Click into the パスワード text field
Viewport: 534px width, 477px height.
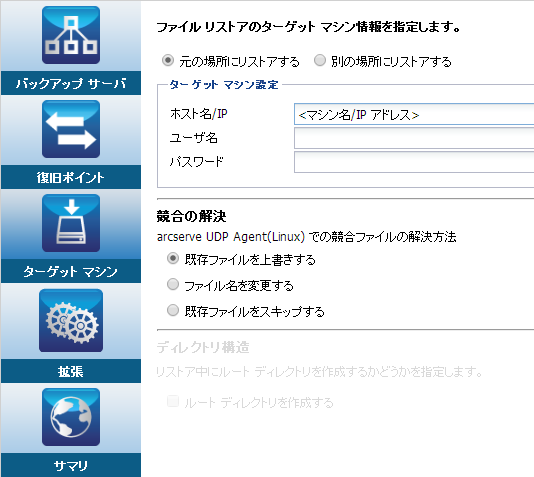(x=414, y=162)
